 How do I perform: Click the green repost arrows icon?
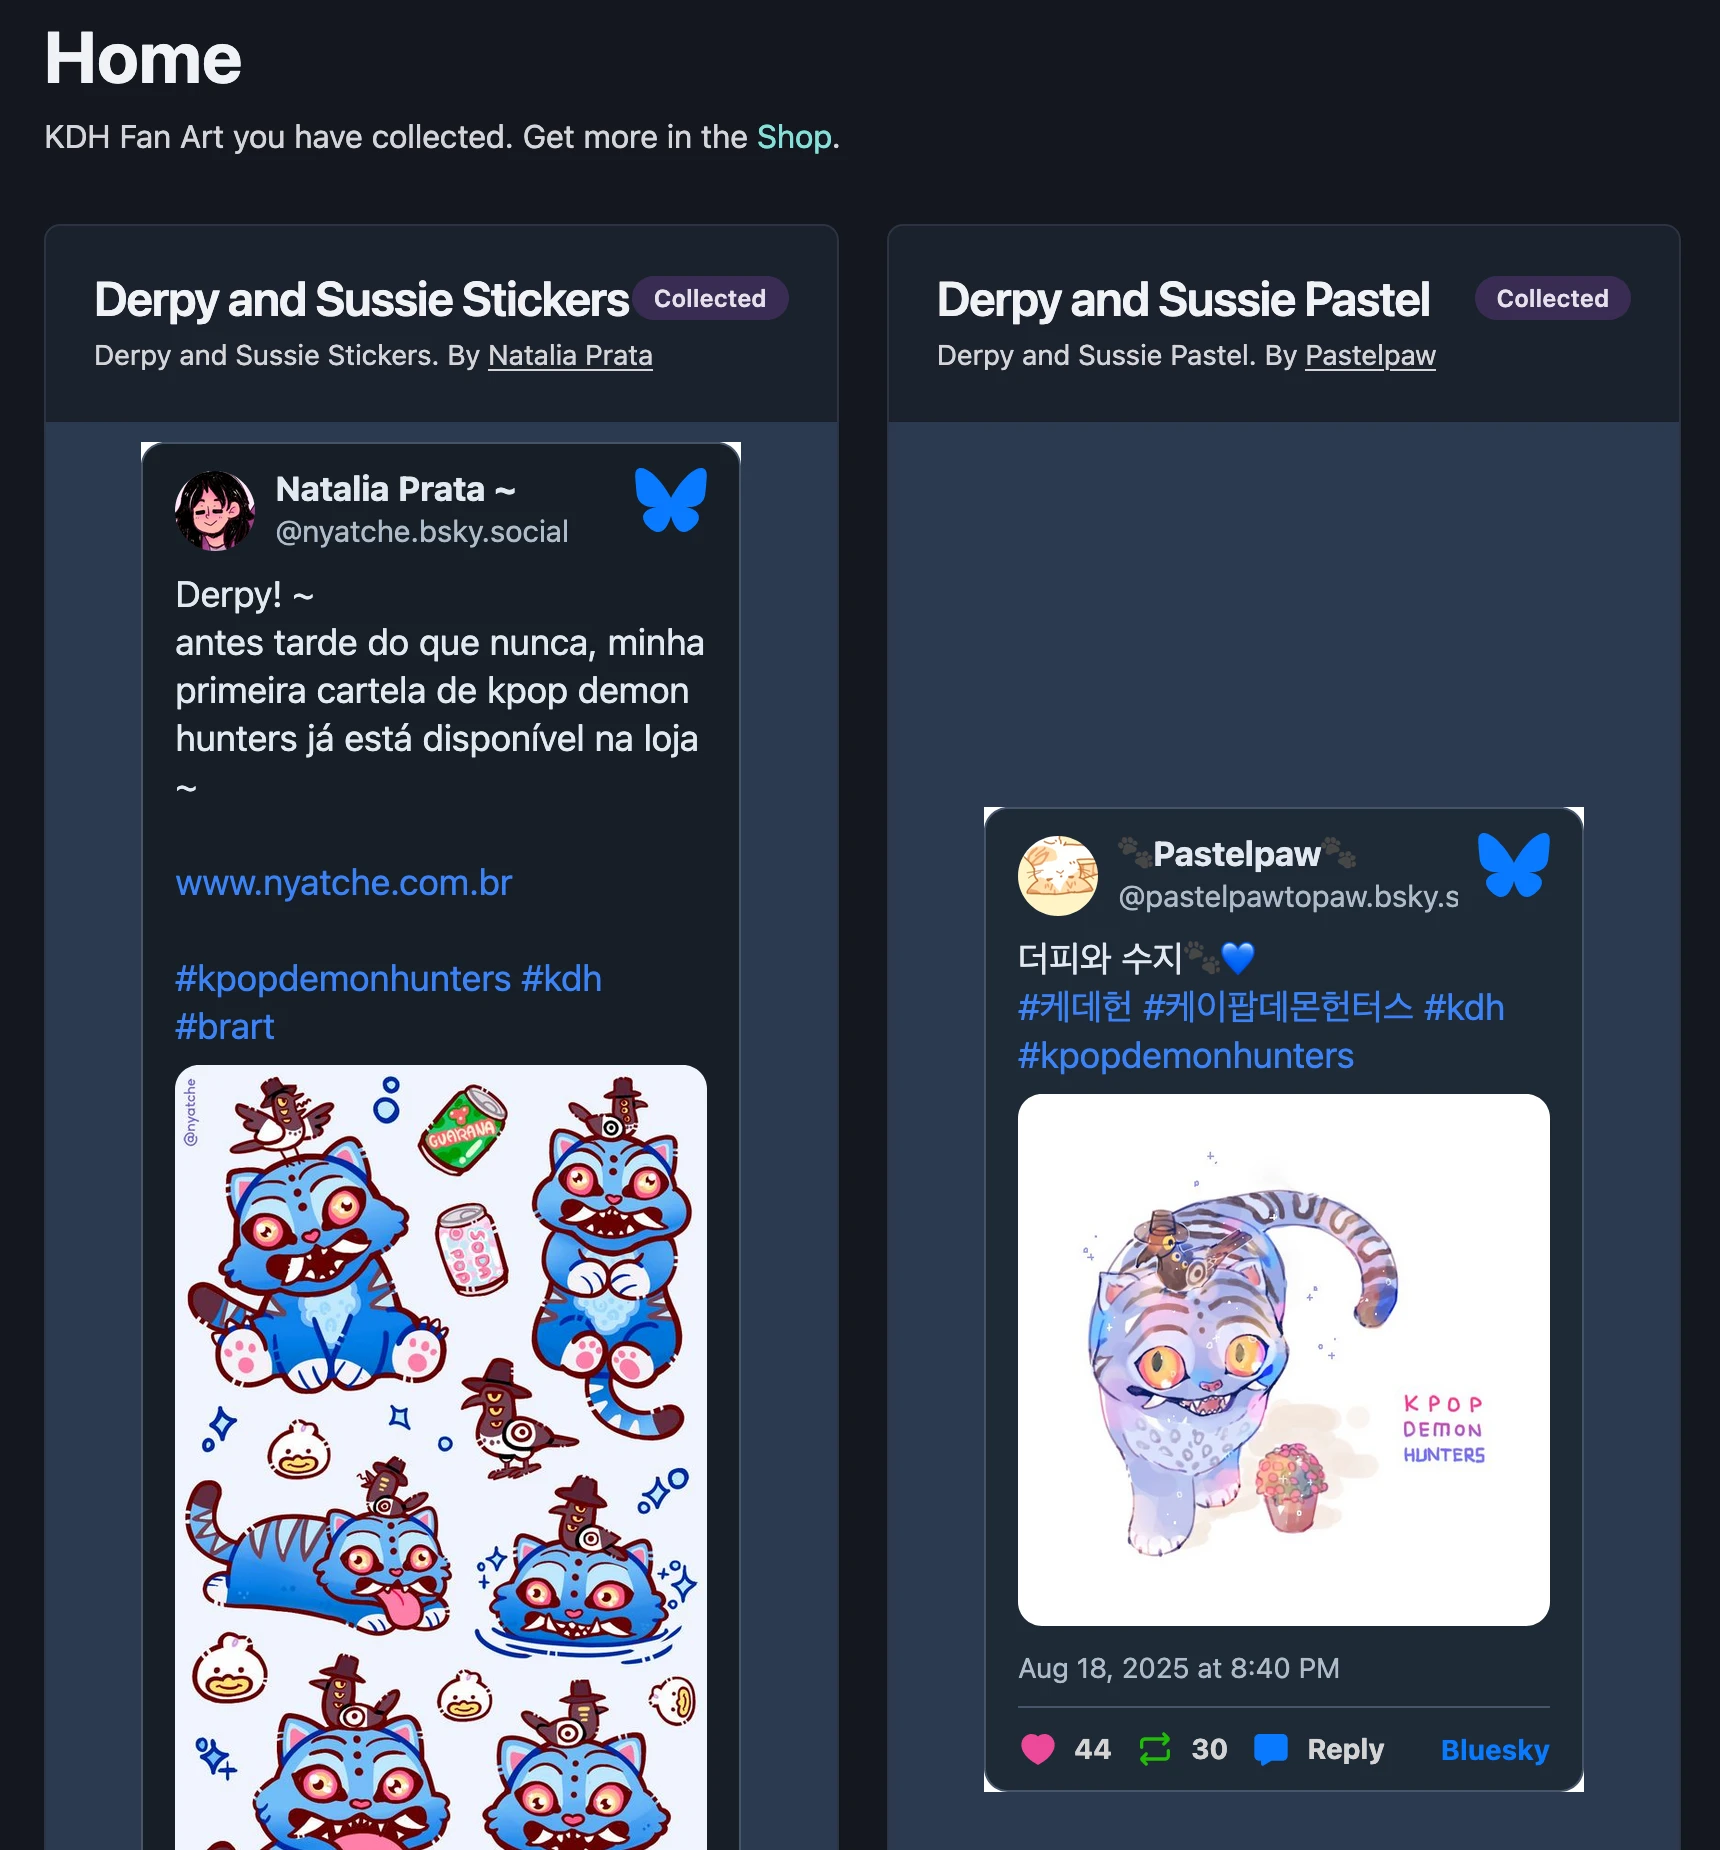(x=1155, y=1749)
